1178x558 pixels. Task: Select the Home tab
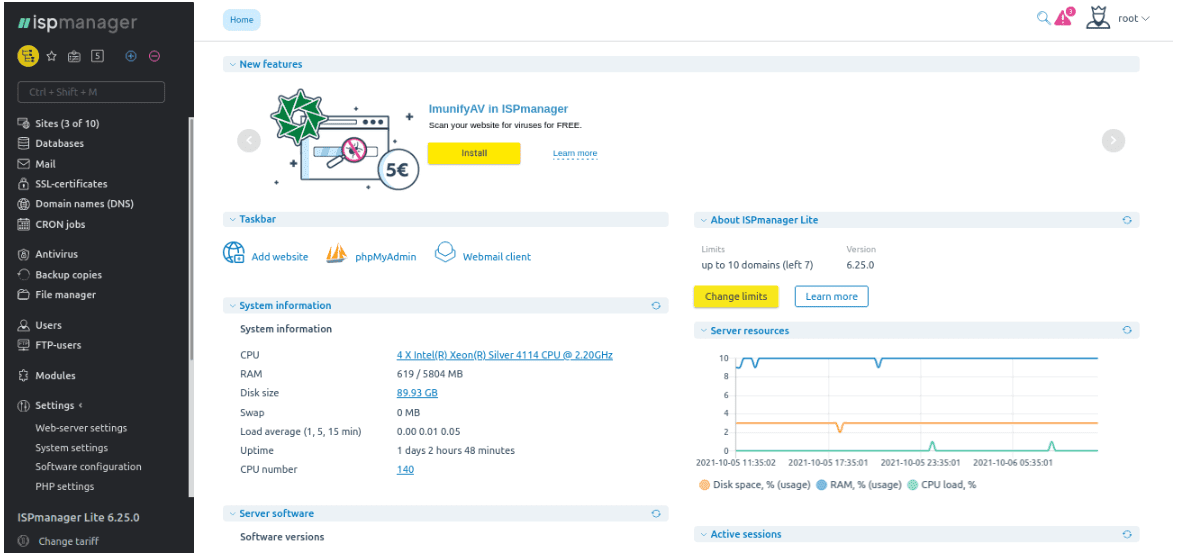click(x=241, y=20)
